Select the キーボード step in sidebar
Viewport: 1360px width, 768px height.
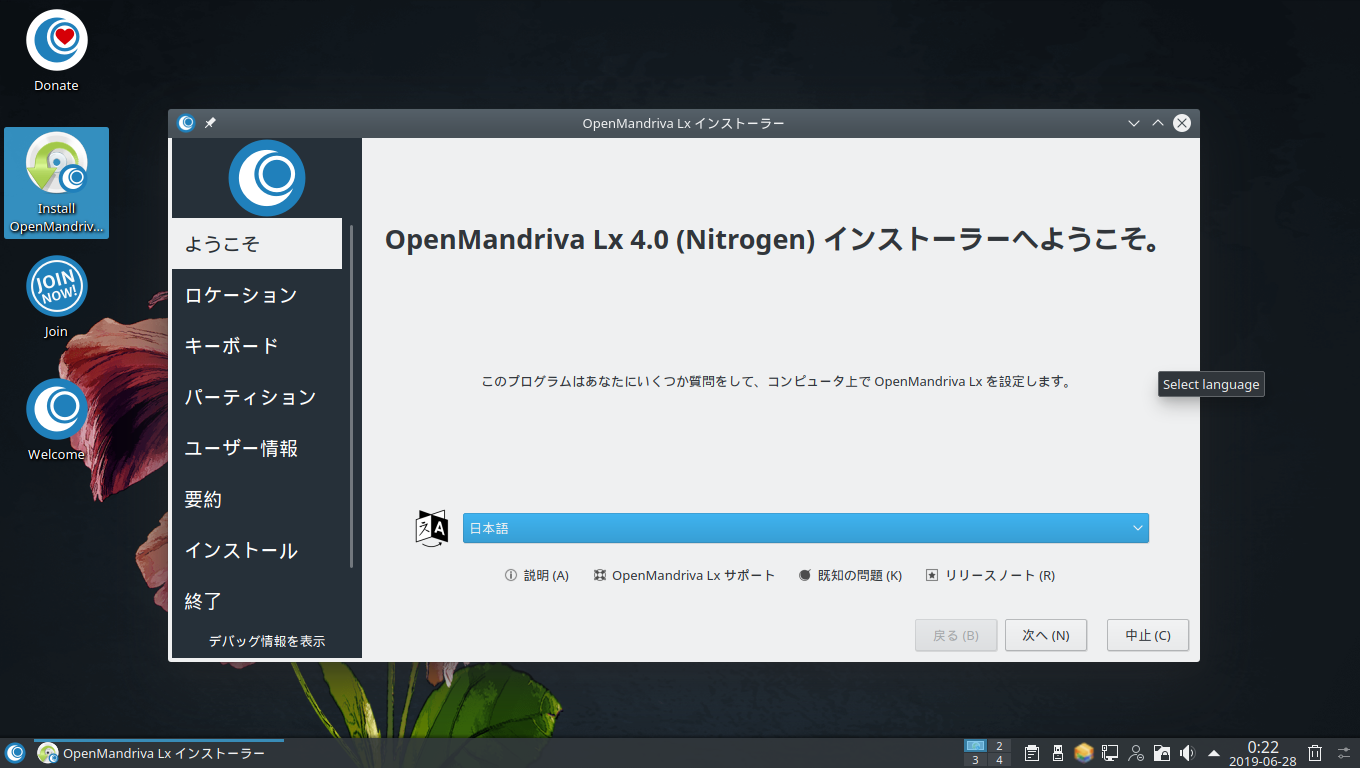pyautogui.click(x=257, y=346)
